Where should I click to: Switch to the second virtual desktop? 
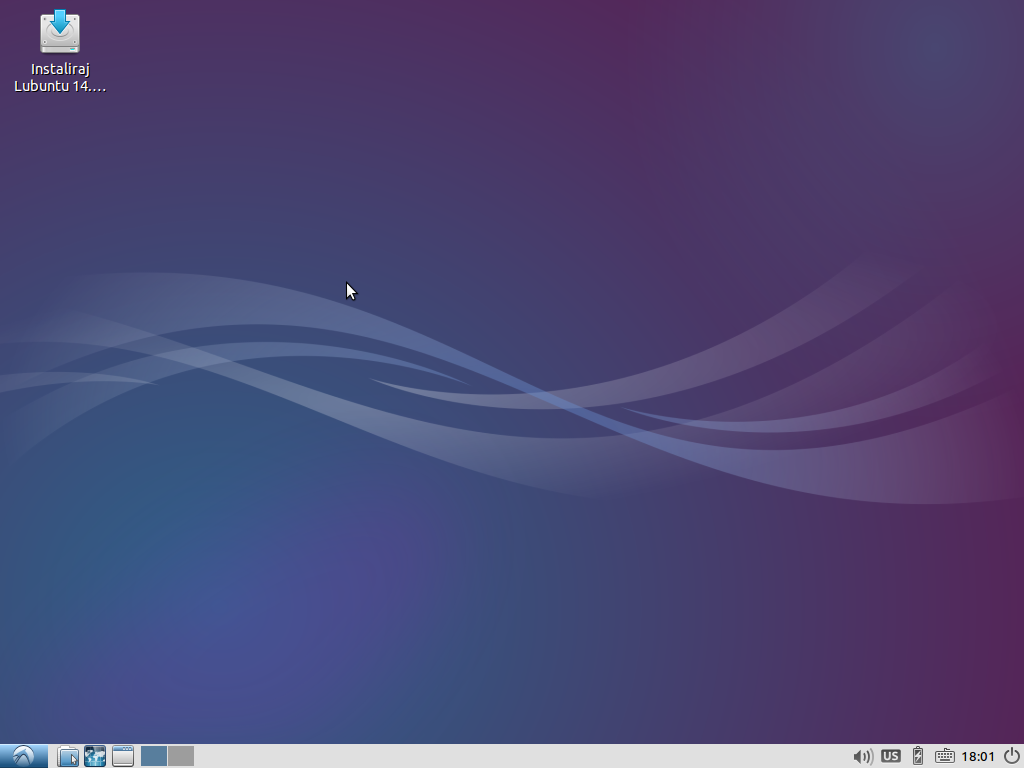181,756
